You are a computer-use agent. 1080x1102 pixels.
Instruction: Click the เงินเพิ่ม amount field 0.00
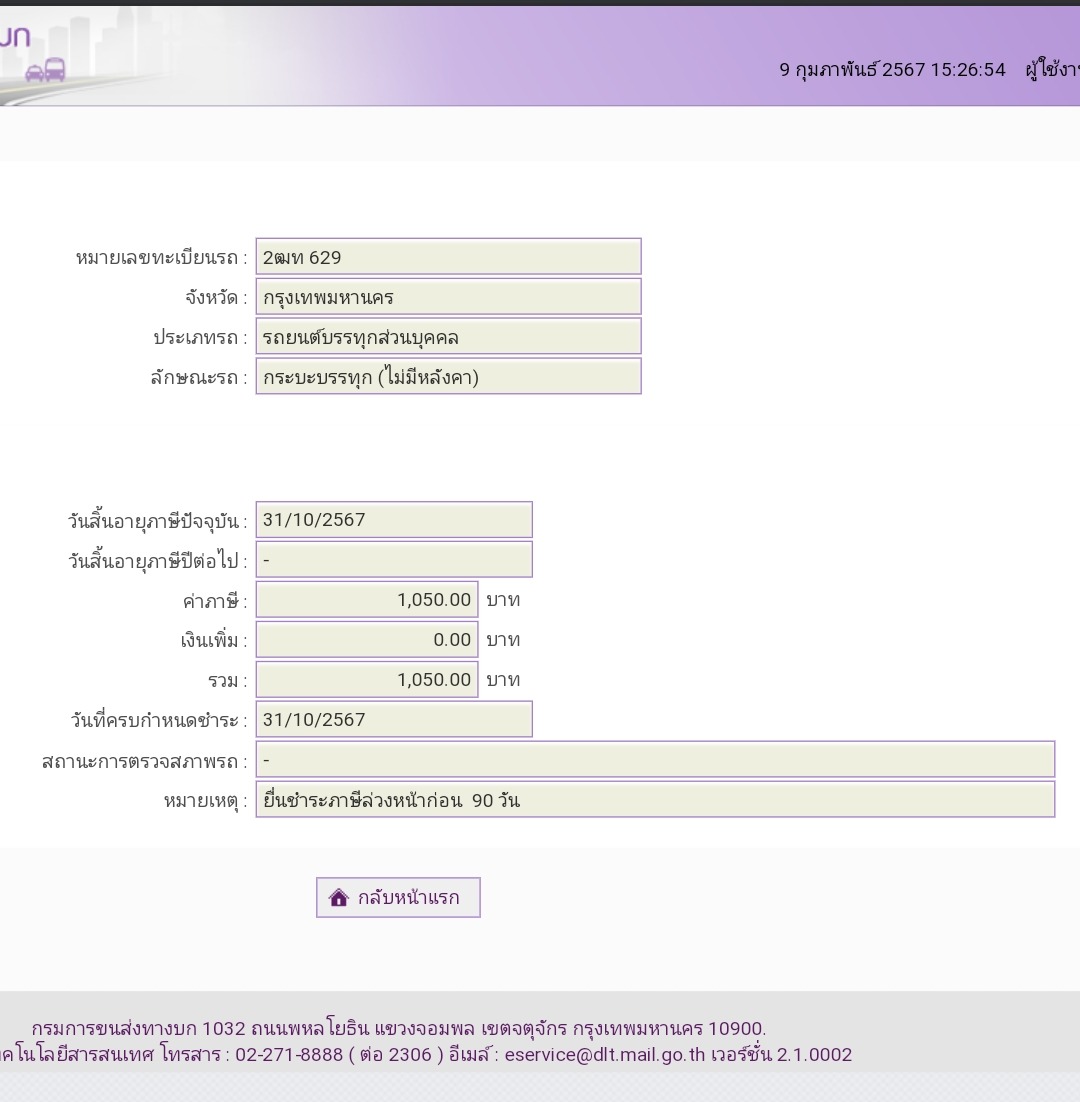coord(367,640)
